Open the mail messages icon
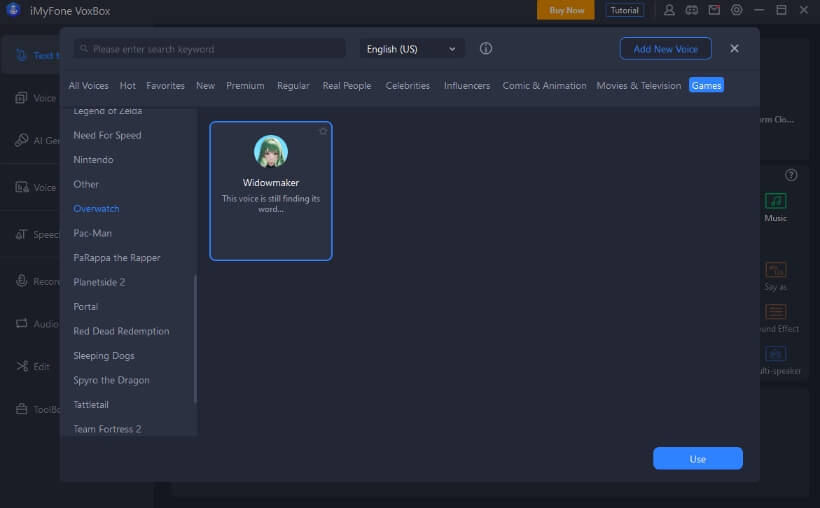820x508 pixels. point(714,10)
